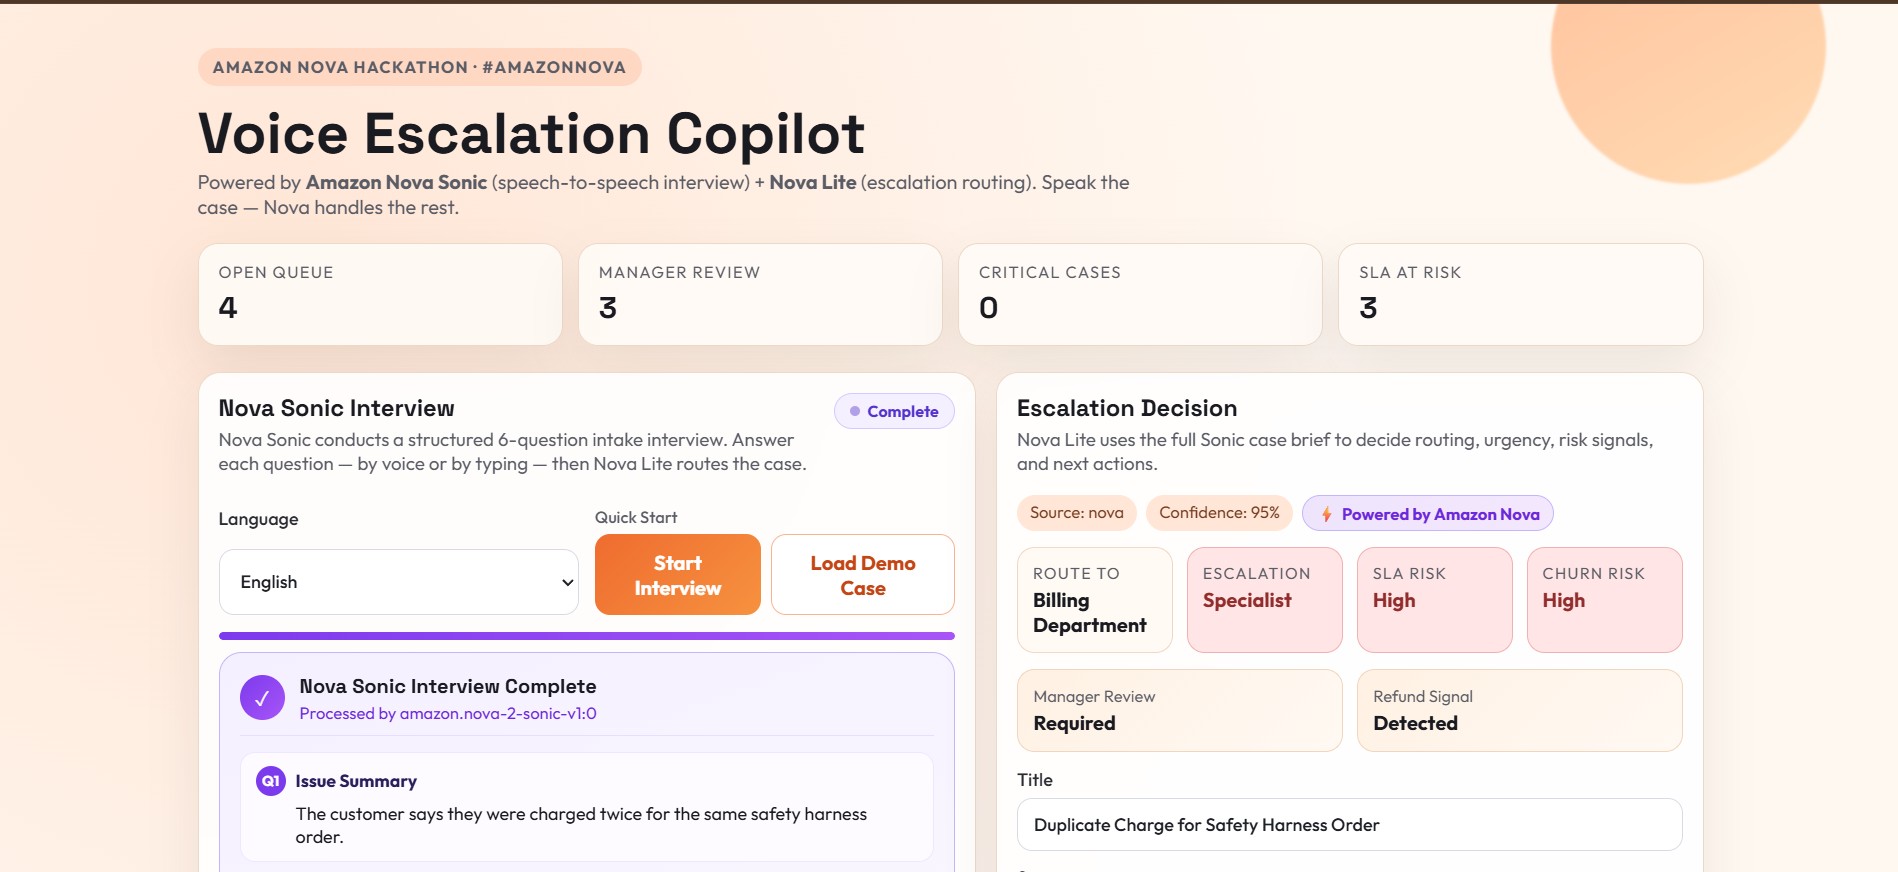Click the Complete status dot indicator

click(855, 411)
